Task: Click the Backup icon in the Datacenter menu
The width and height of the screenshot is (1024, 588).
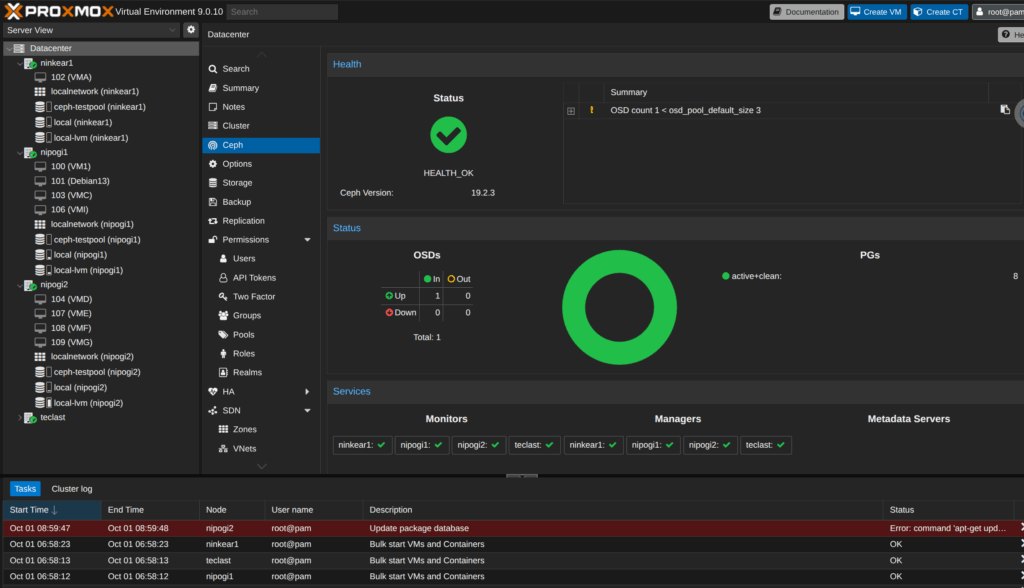Action: [212, 202]
